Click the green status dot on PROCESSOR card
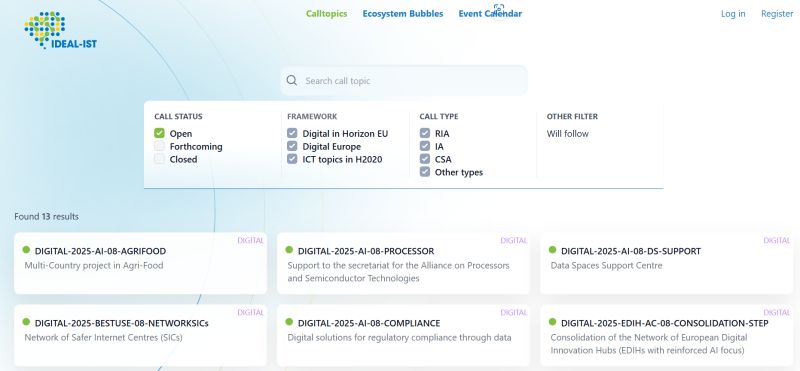 pyautogui.click(x=289, y=250)
